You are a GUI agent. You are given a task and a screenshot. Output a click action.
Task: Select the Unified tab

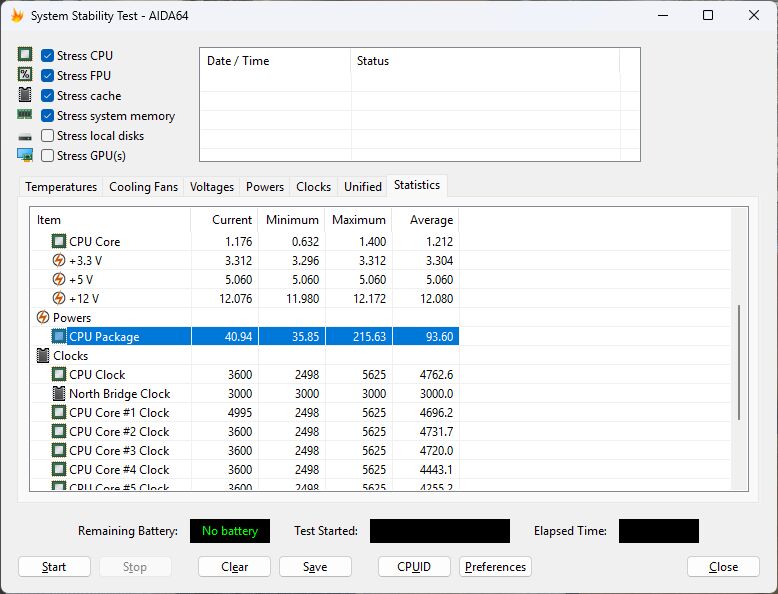point(363,187)
